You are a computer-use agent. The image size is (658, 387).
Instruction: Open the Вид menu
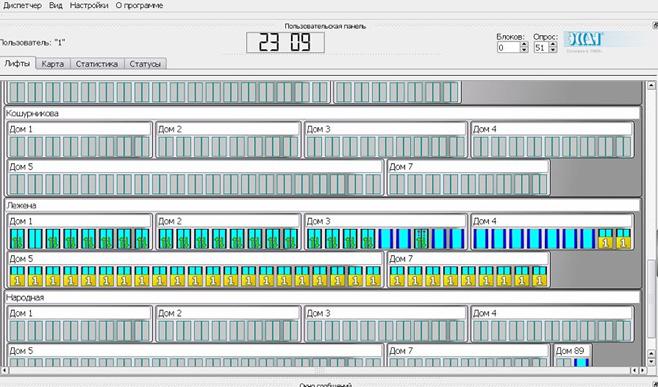[56, 5]
